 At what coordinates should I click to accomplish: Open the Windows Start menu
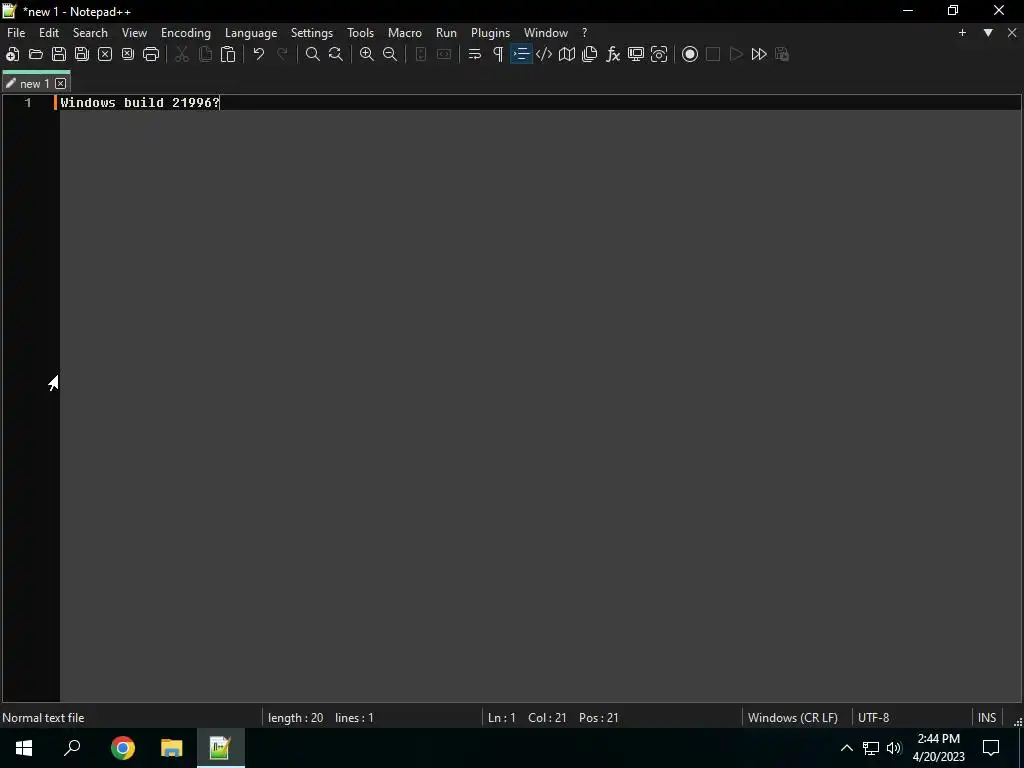[24, 748]
